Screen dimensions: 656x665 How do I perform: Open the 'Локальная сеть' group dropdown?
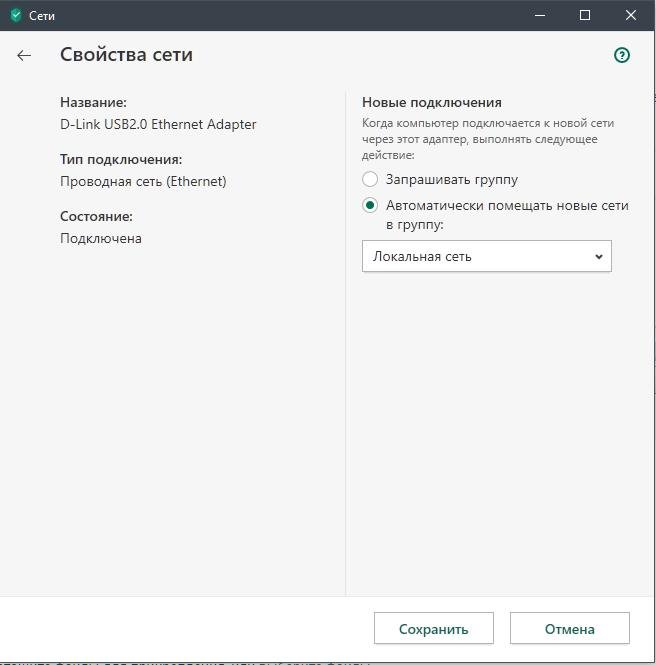click(486, 256)
